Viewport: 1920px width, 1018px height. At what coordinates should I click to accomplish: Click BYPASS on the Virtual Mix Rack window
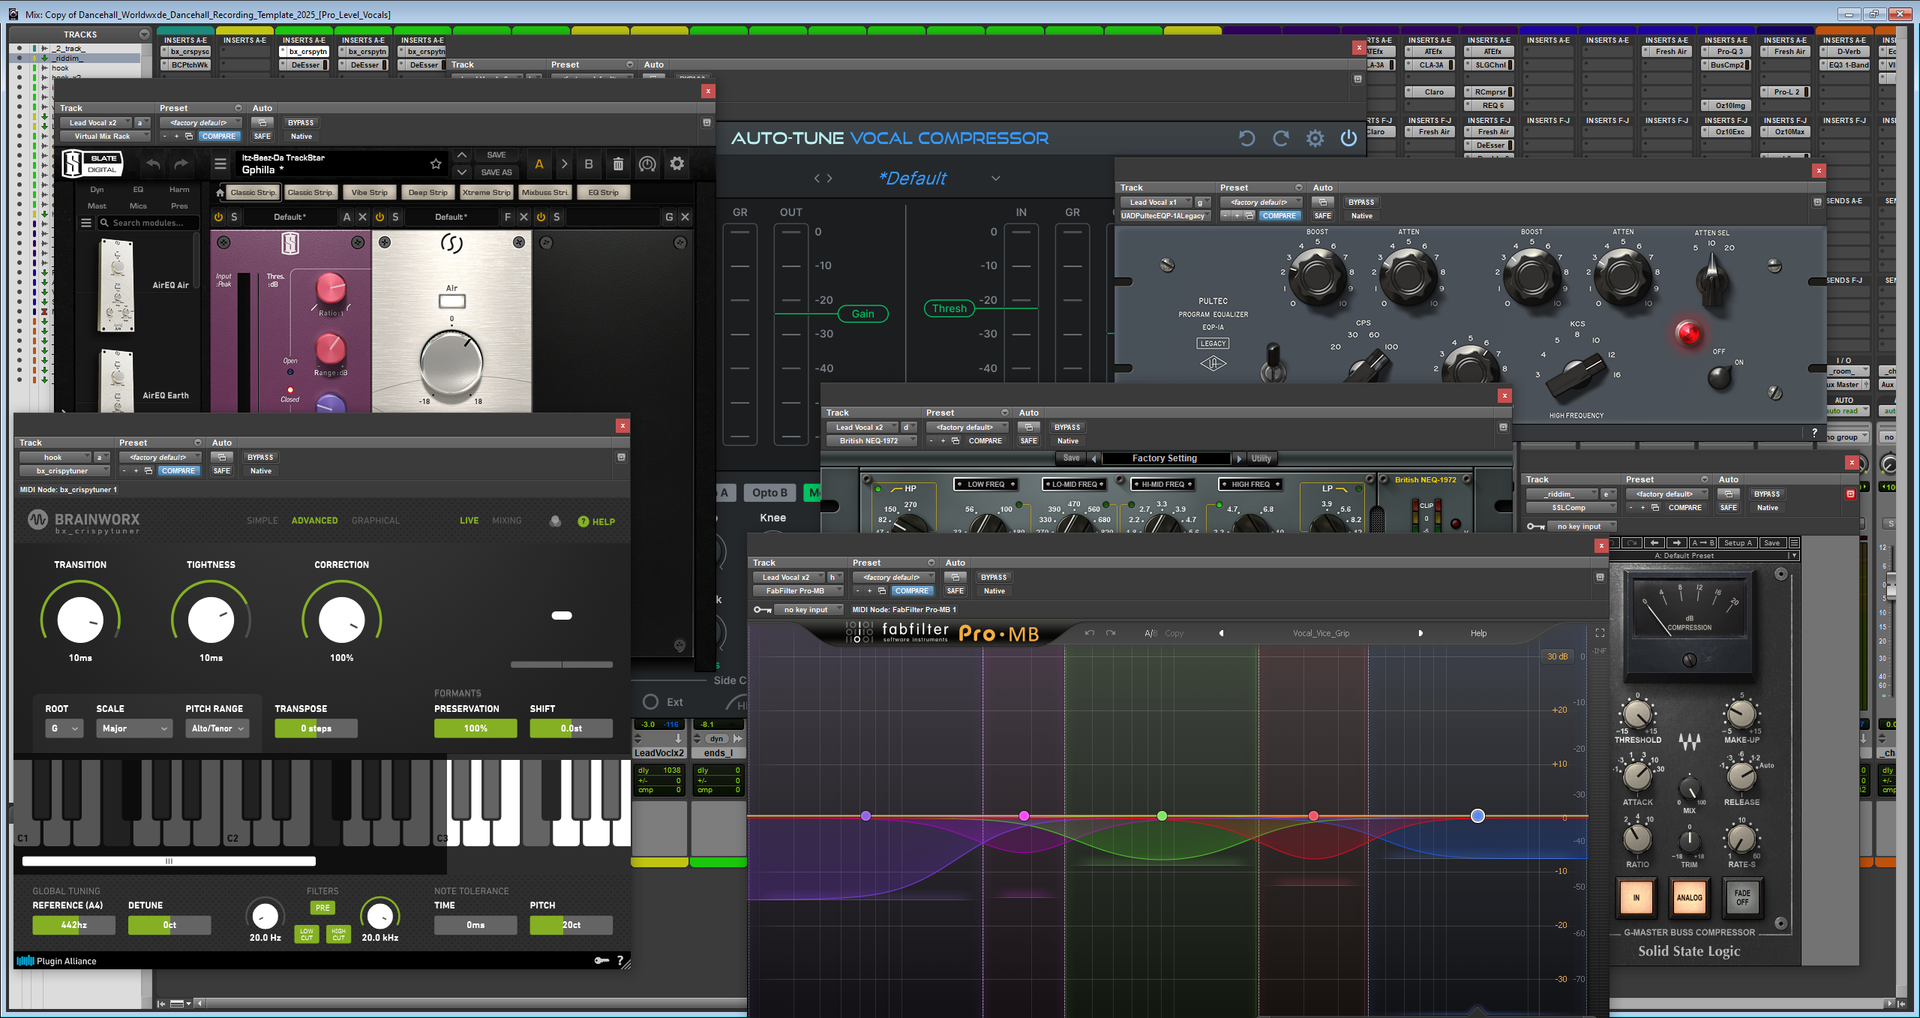point(301,123)
